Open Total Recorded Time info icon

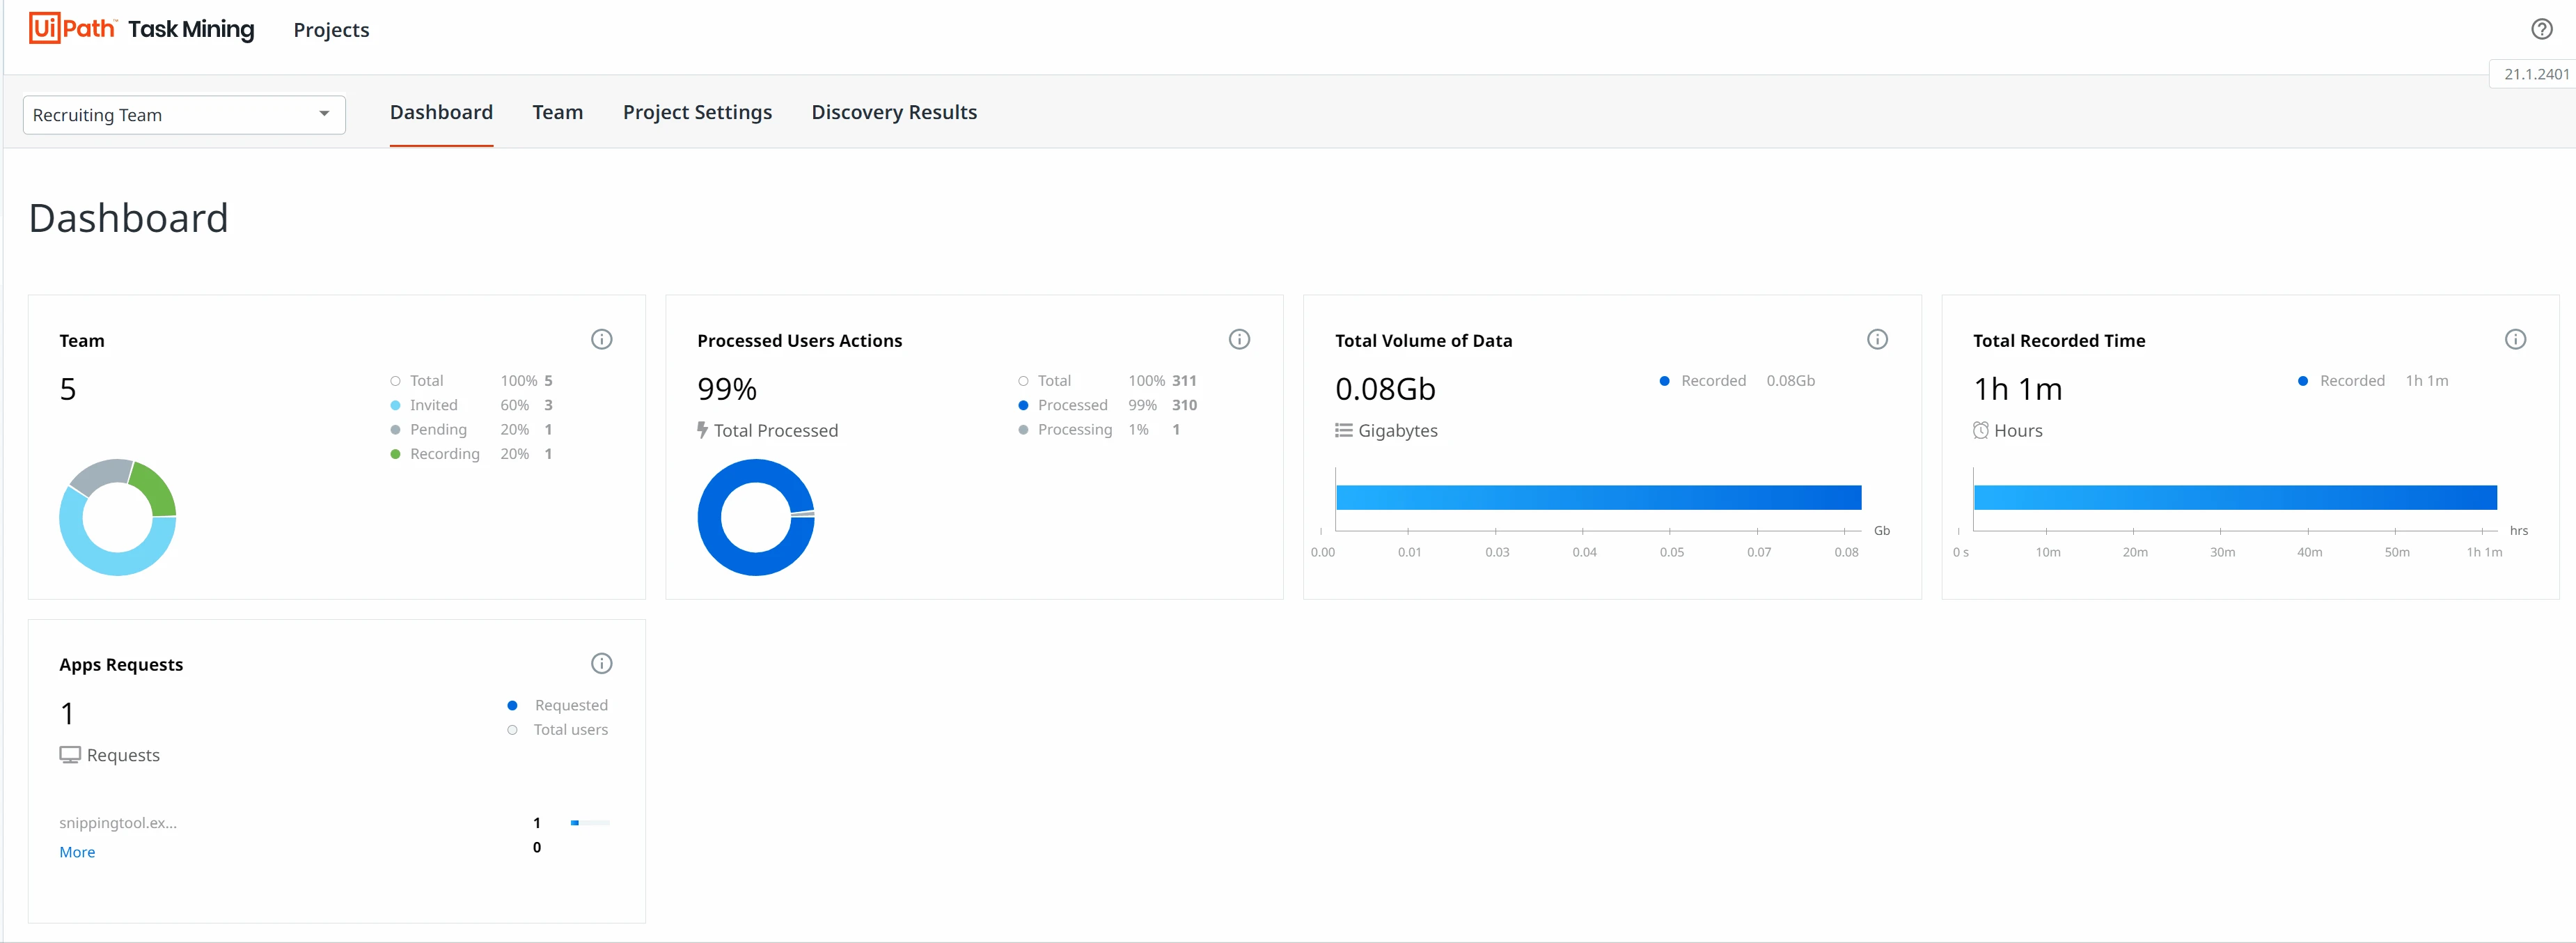click(x=2515, y=339)
